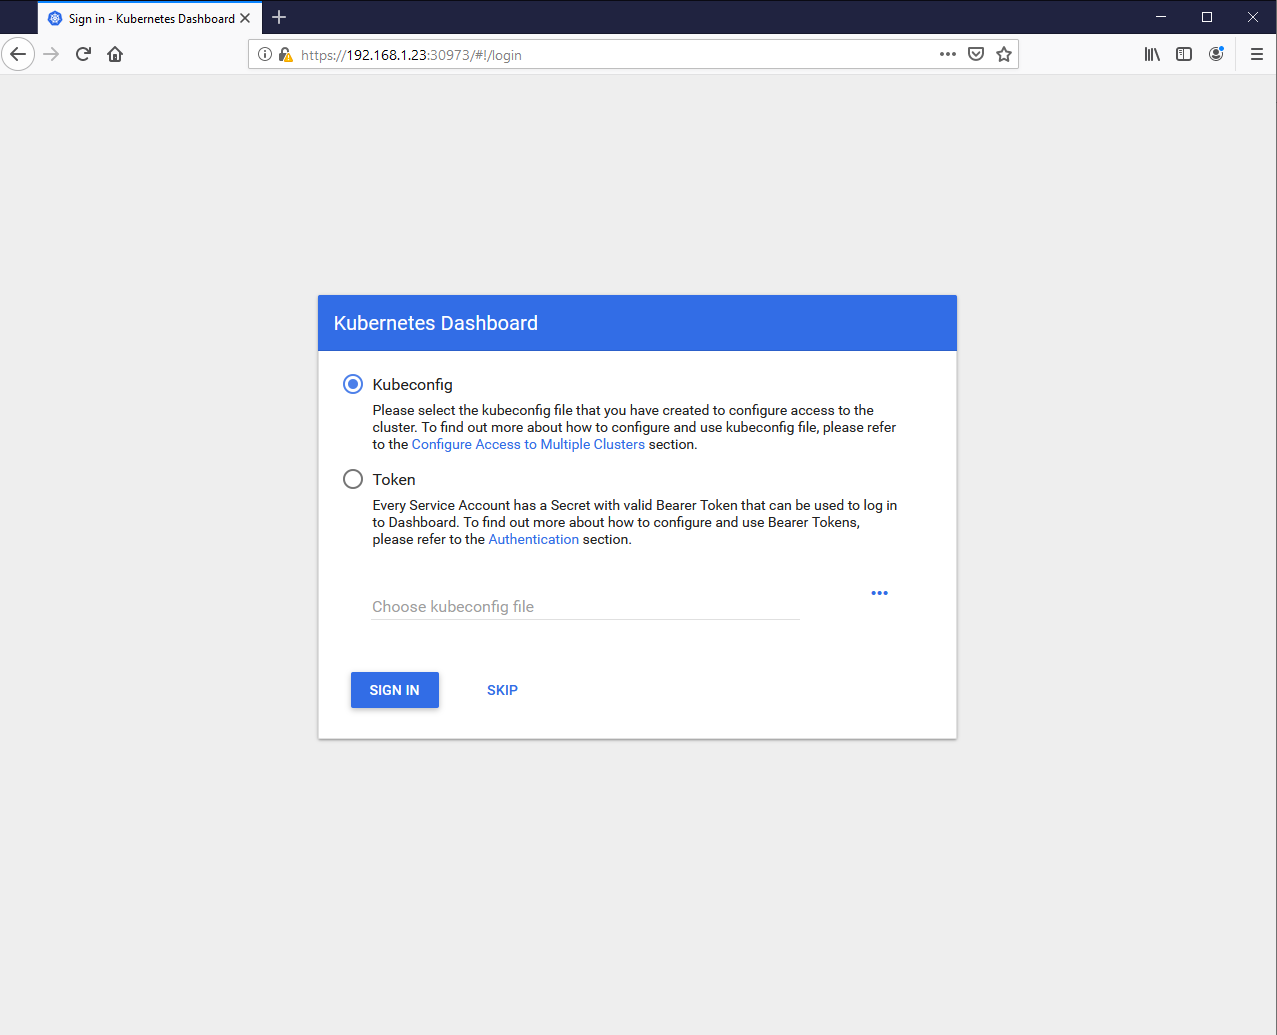This screenshot has height=1035, width=1277.
Task: Open the Firefox hamburger menu
Action: [1257, 54]
